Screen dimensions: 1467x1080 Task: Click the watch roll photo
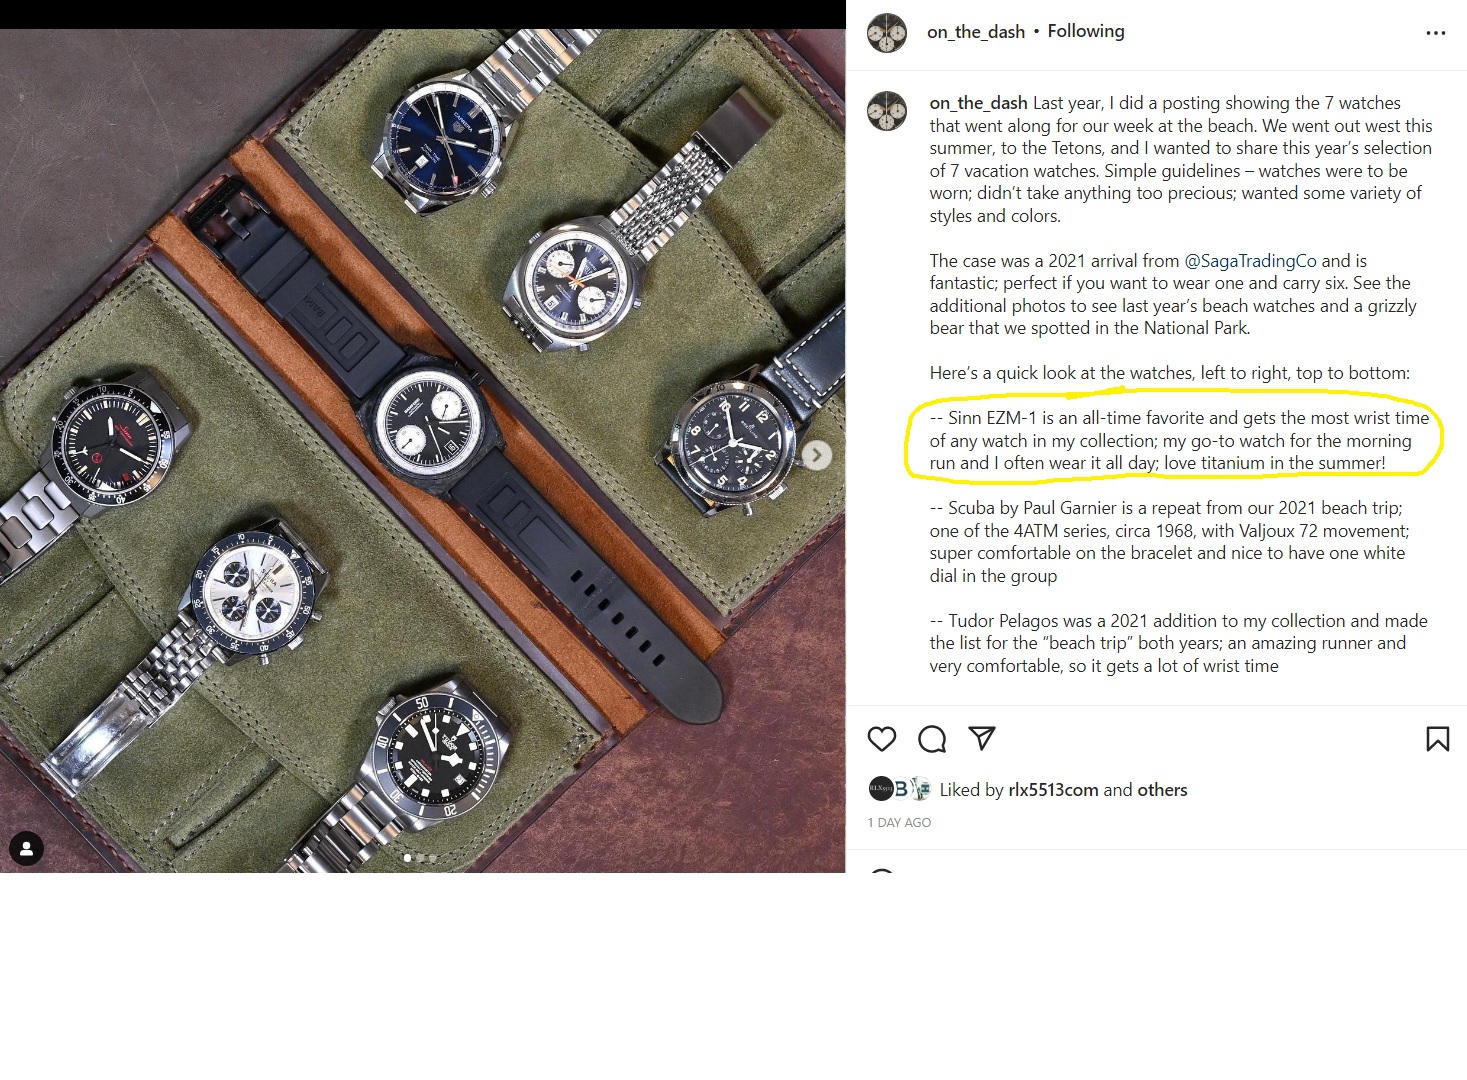423,450
